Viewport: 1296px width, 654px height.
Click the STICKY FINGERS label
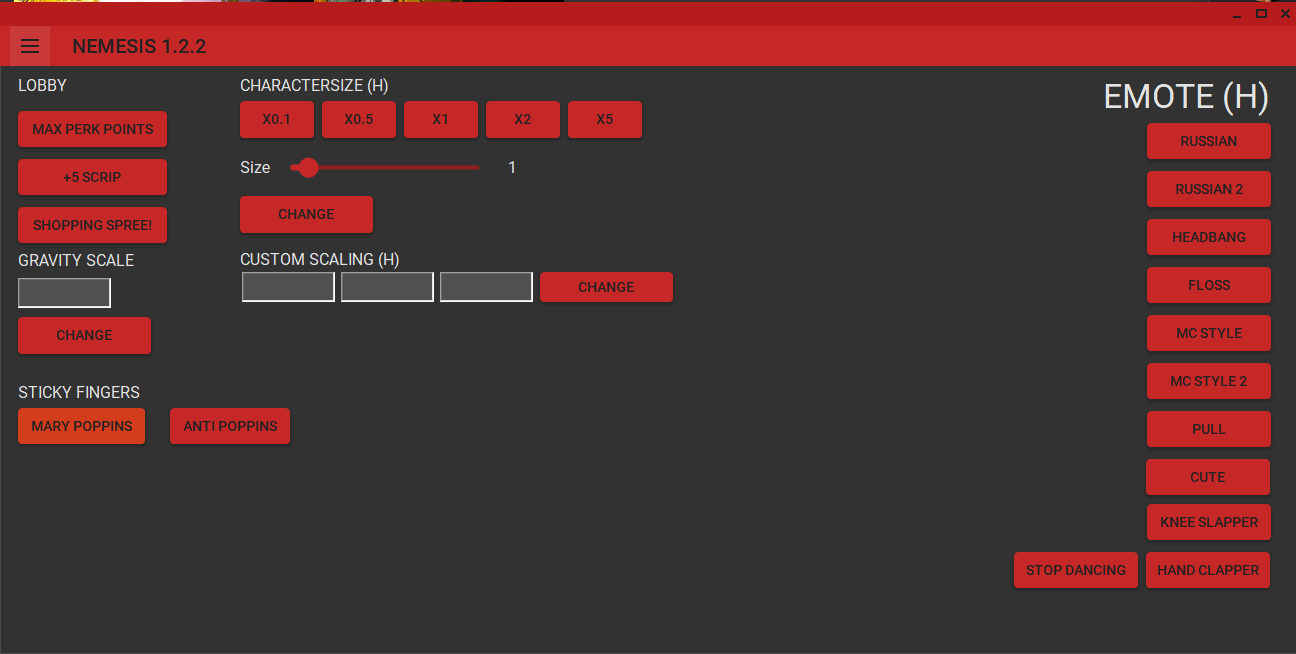[x=79, y=392]
